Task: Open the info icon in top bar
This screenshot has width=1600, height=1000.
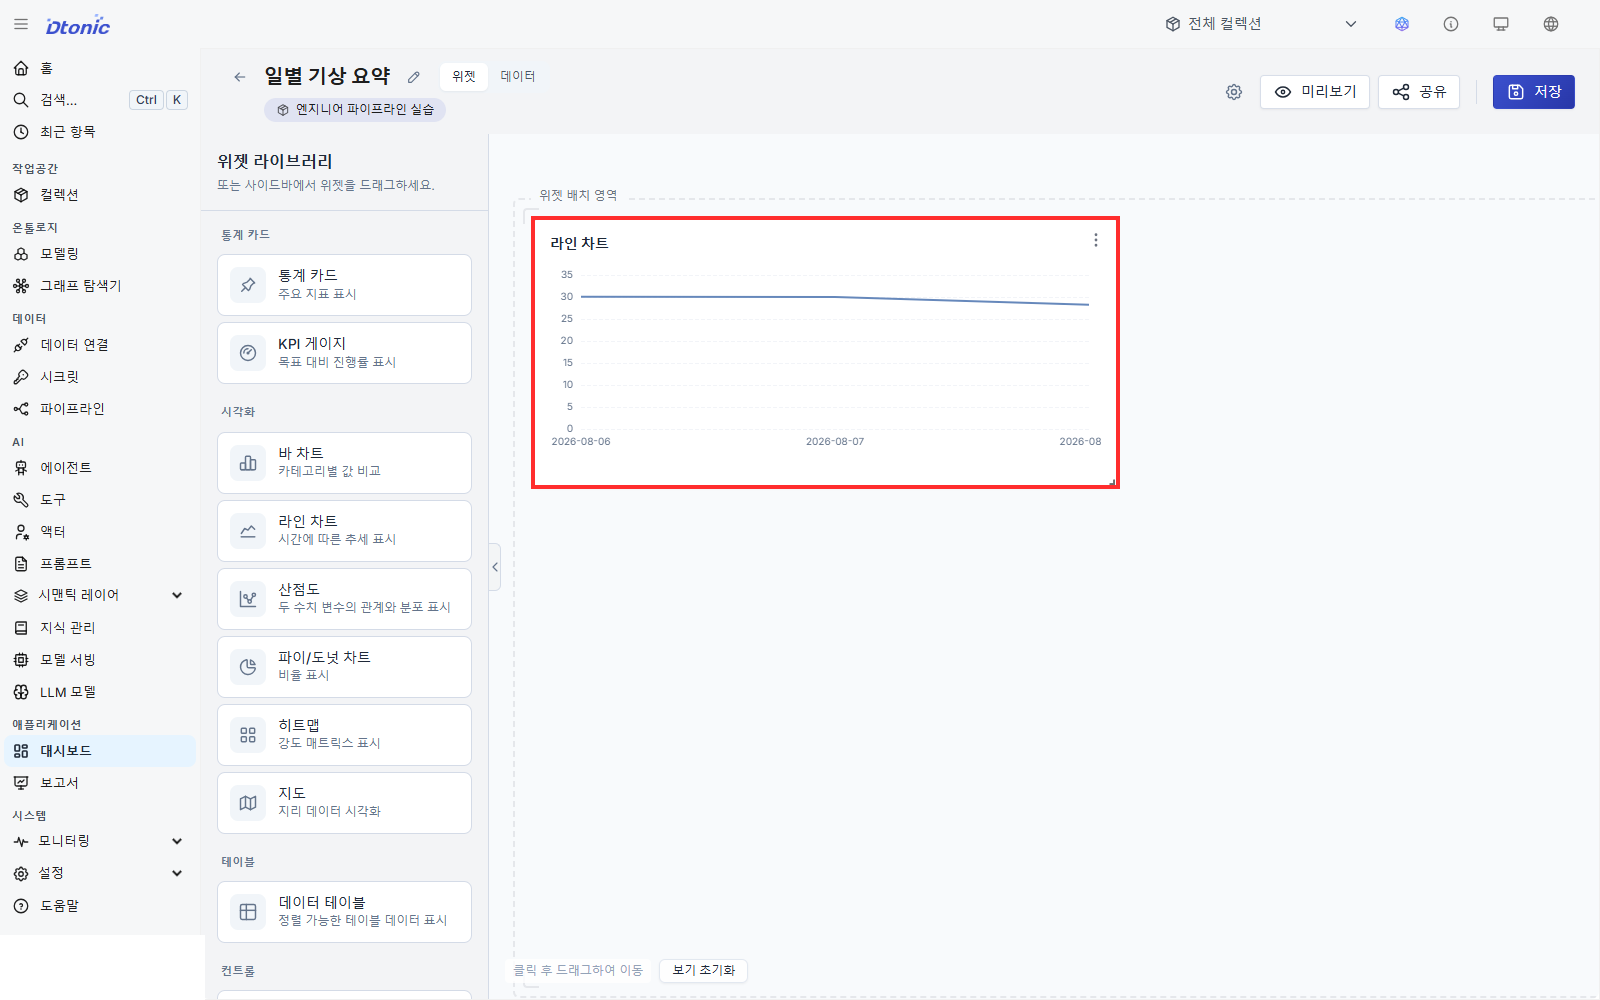Action: pyautogui.click(x=1451, y=24)
